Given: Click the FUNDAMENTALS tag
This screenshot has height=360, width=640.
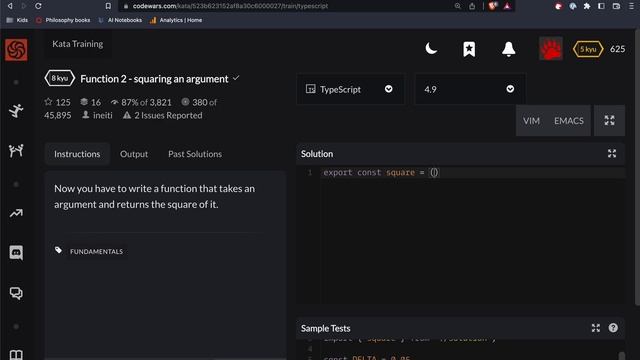Looking at the screenshot, I should point(96,251).
